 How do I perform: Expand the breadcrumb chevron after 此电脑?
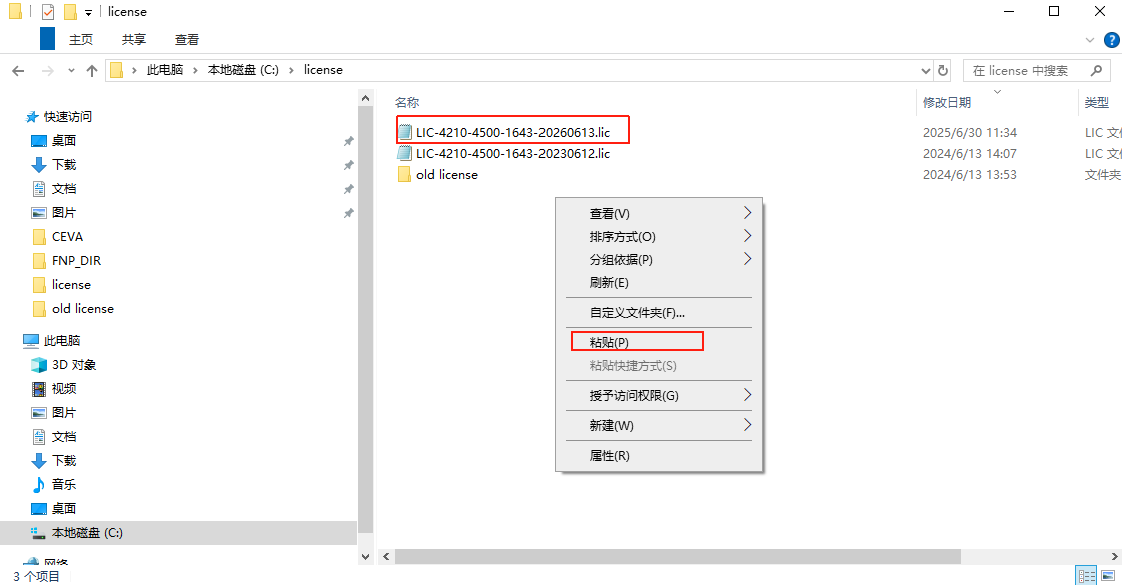point(195,70)
